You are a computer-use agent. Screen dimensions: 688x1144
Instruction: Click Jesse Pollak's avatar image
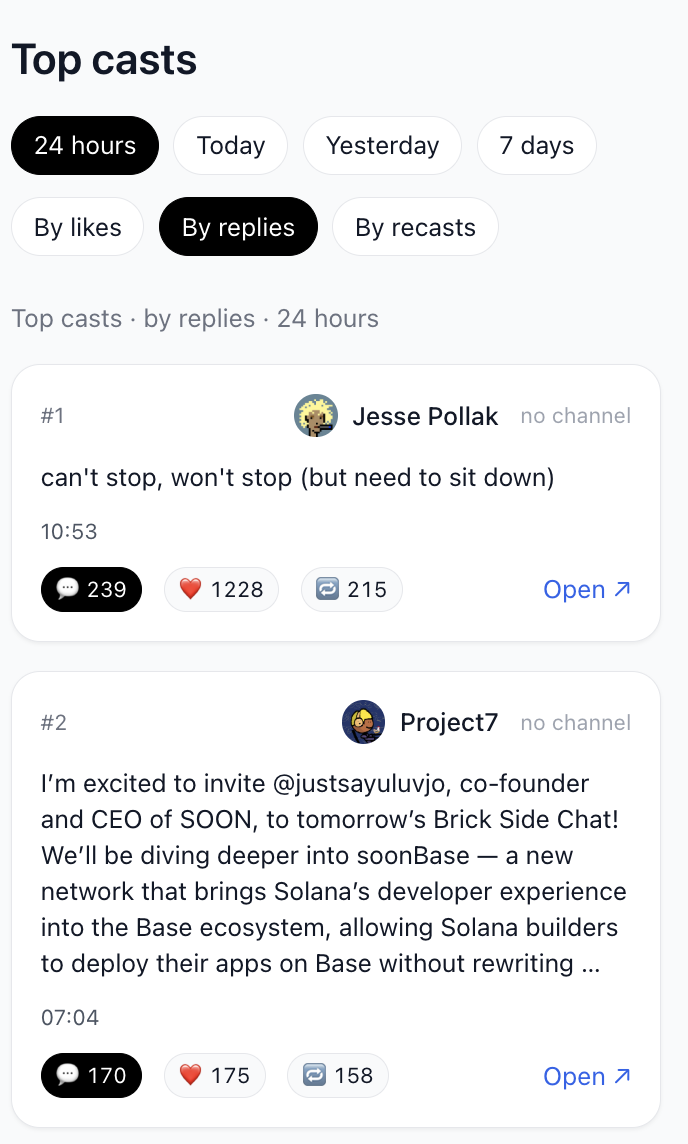pos(315,416)
